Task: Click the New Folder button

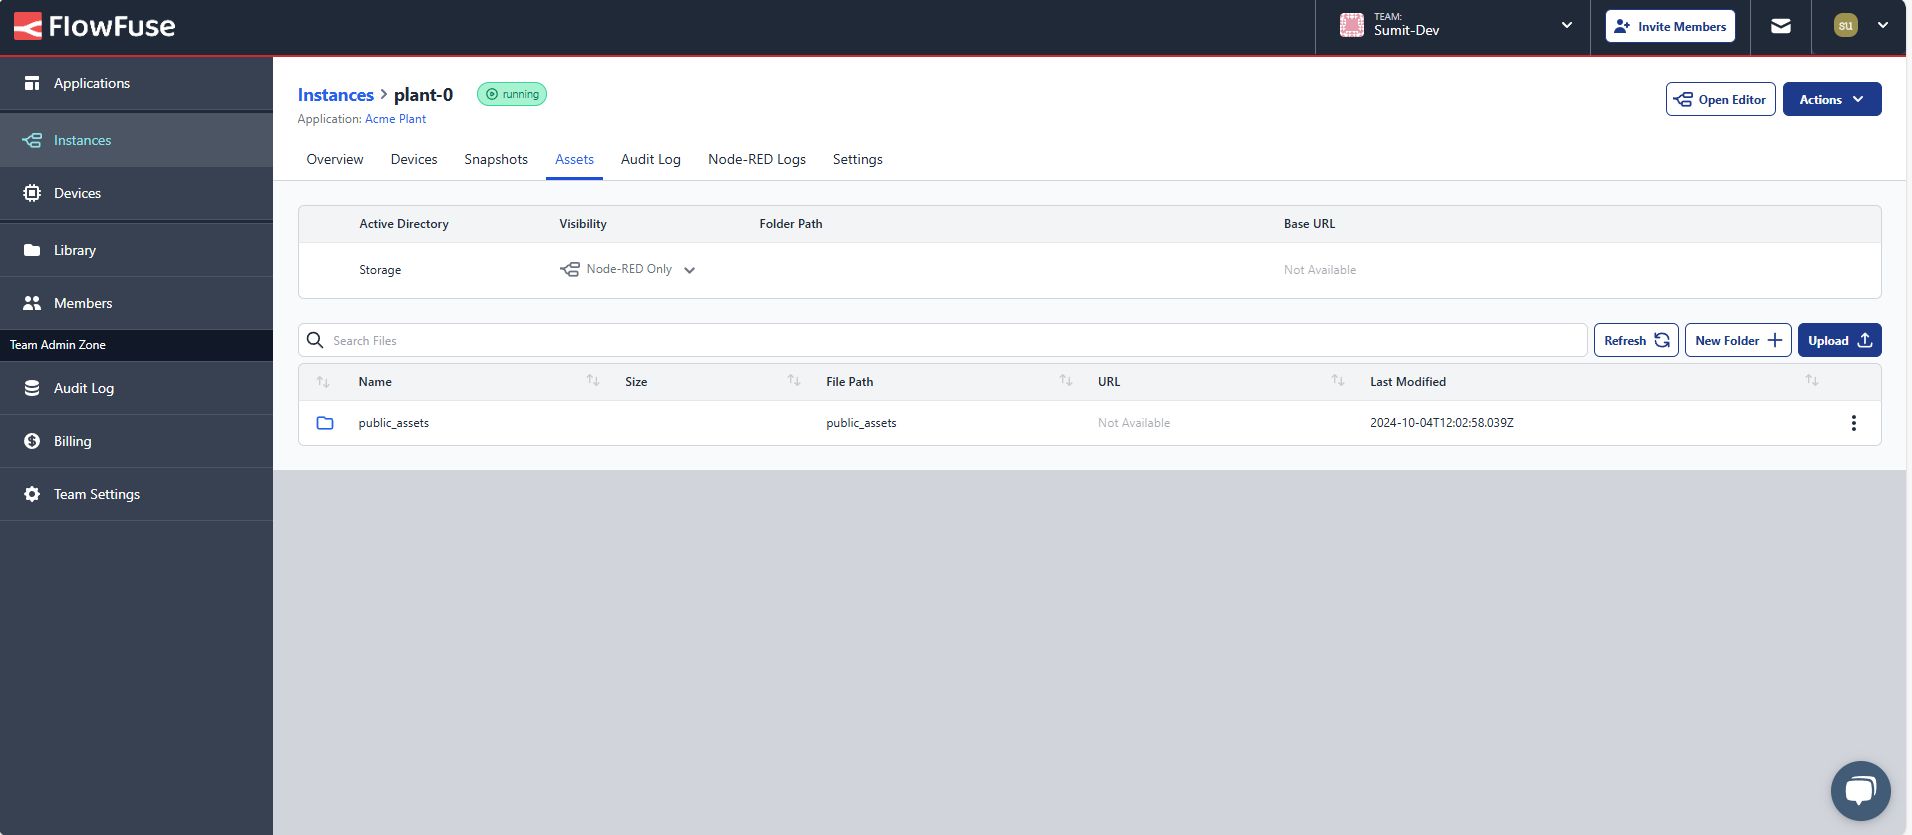Action: coord(1738,340)
